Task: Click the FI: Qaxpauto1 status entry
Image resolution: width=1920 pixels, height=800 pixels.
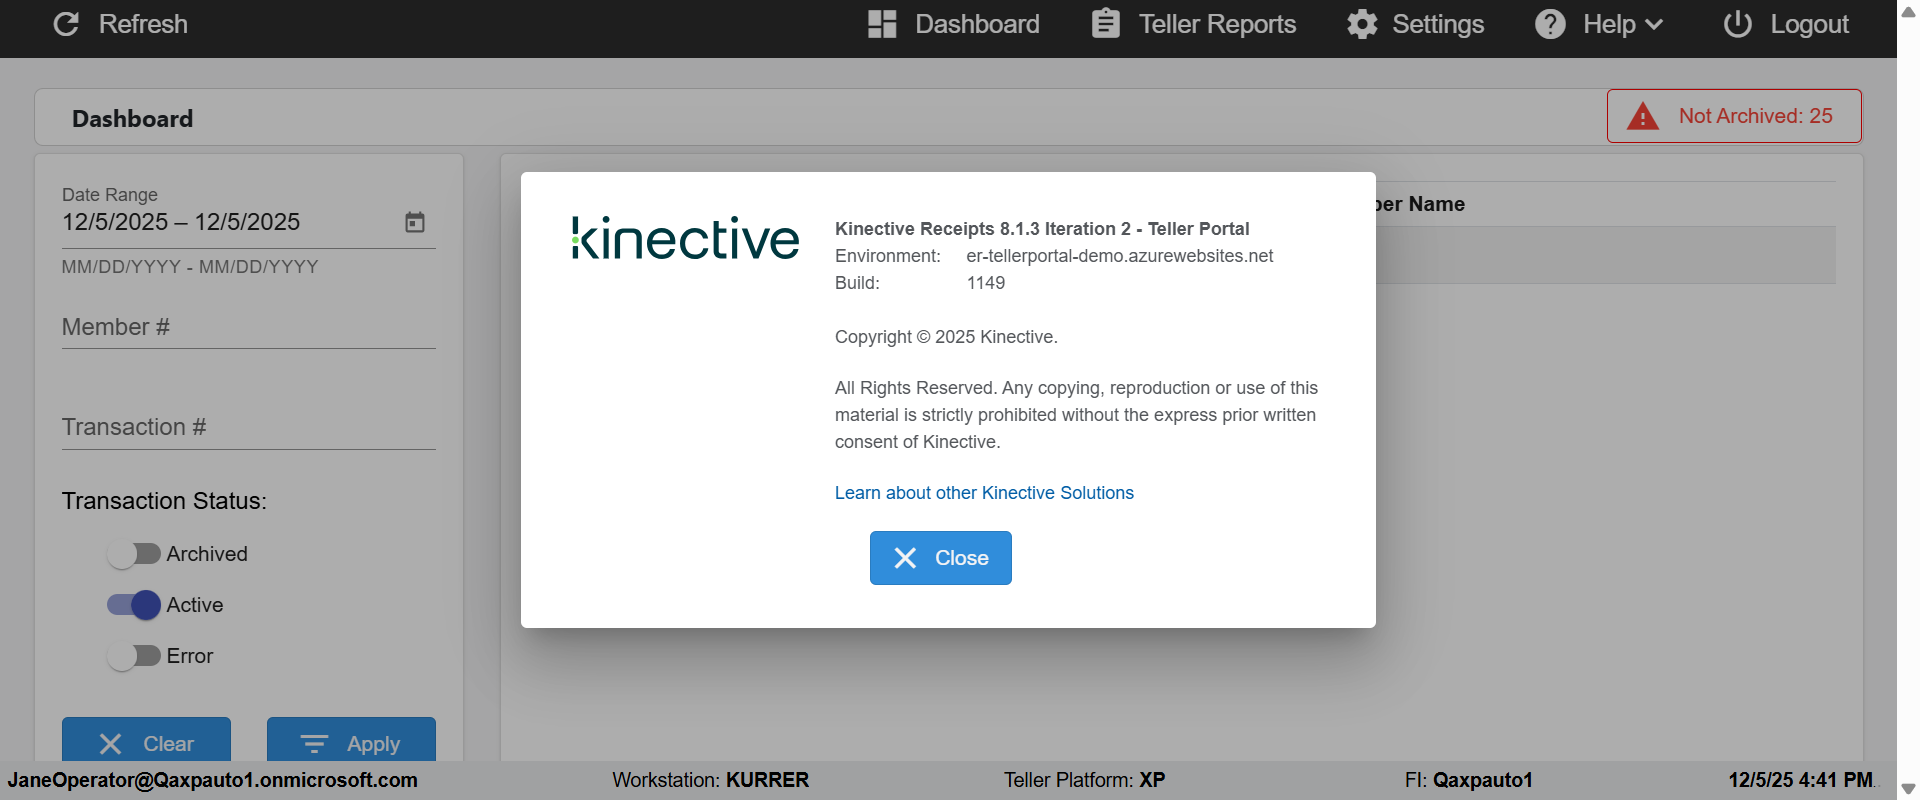Action: coord(1469,780)
